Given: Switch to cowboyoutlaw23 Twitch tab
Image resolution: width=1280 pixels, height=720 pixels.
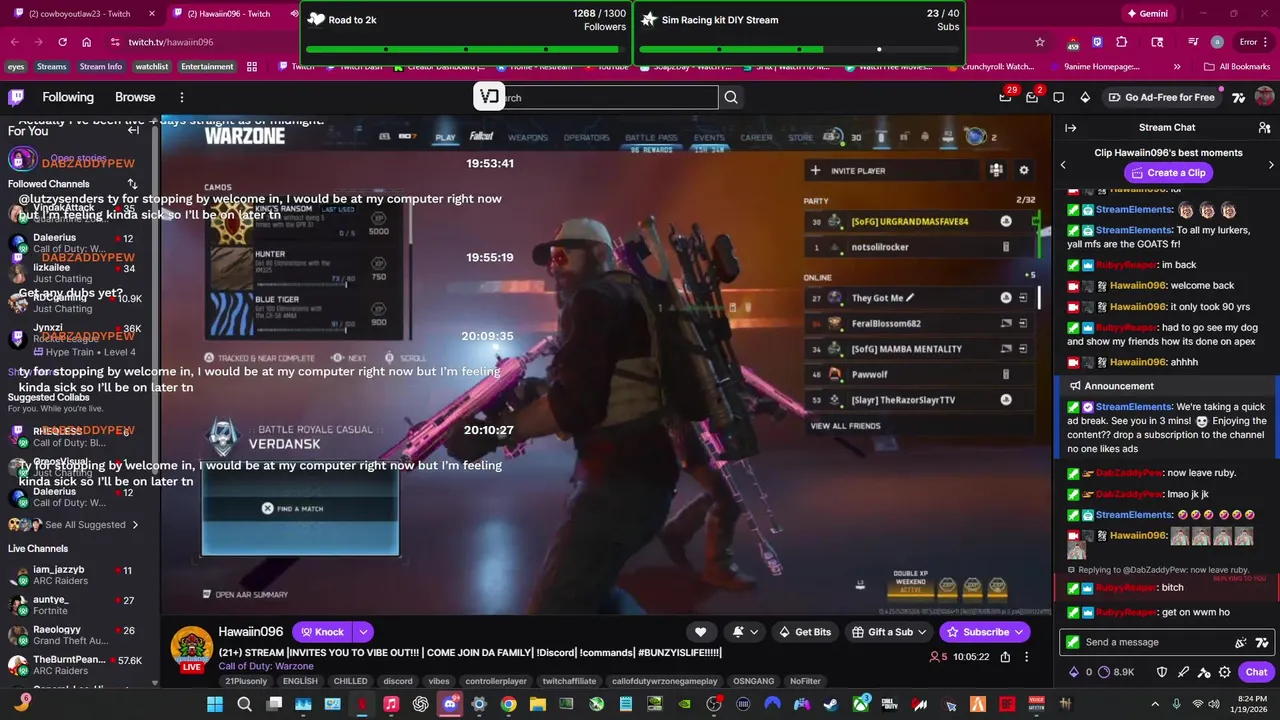Looking at the screenshot, I should (x=80, y=14).
